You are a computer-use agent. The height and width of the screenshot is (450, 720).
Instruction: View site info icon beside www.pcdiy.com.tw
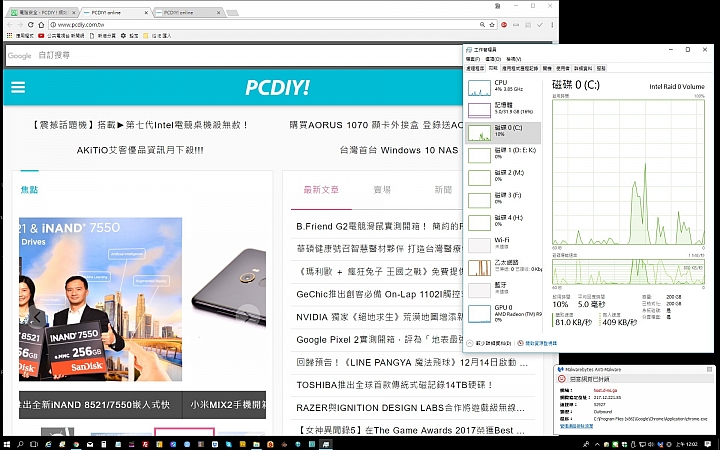coord(53,25)
